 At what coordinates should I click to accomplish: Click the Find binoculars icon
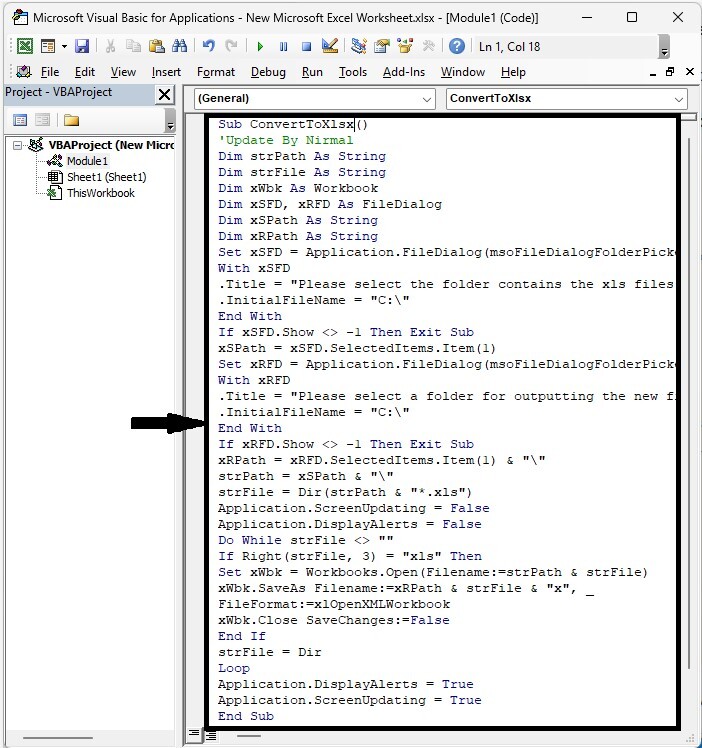click(x=179, y=46)
